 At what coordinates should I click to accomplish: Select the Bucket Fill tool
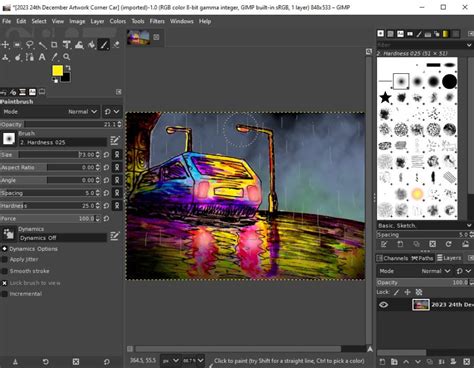[x=92, y=45]
